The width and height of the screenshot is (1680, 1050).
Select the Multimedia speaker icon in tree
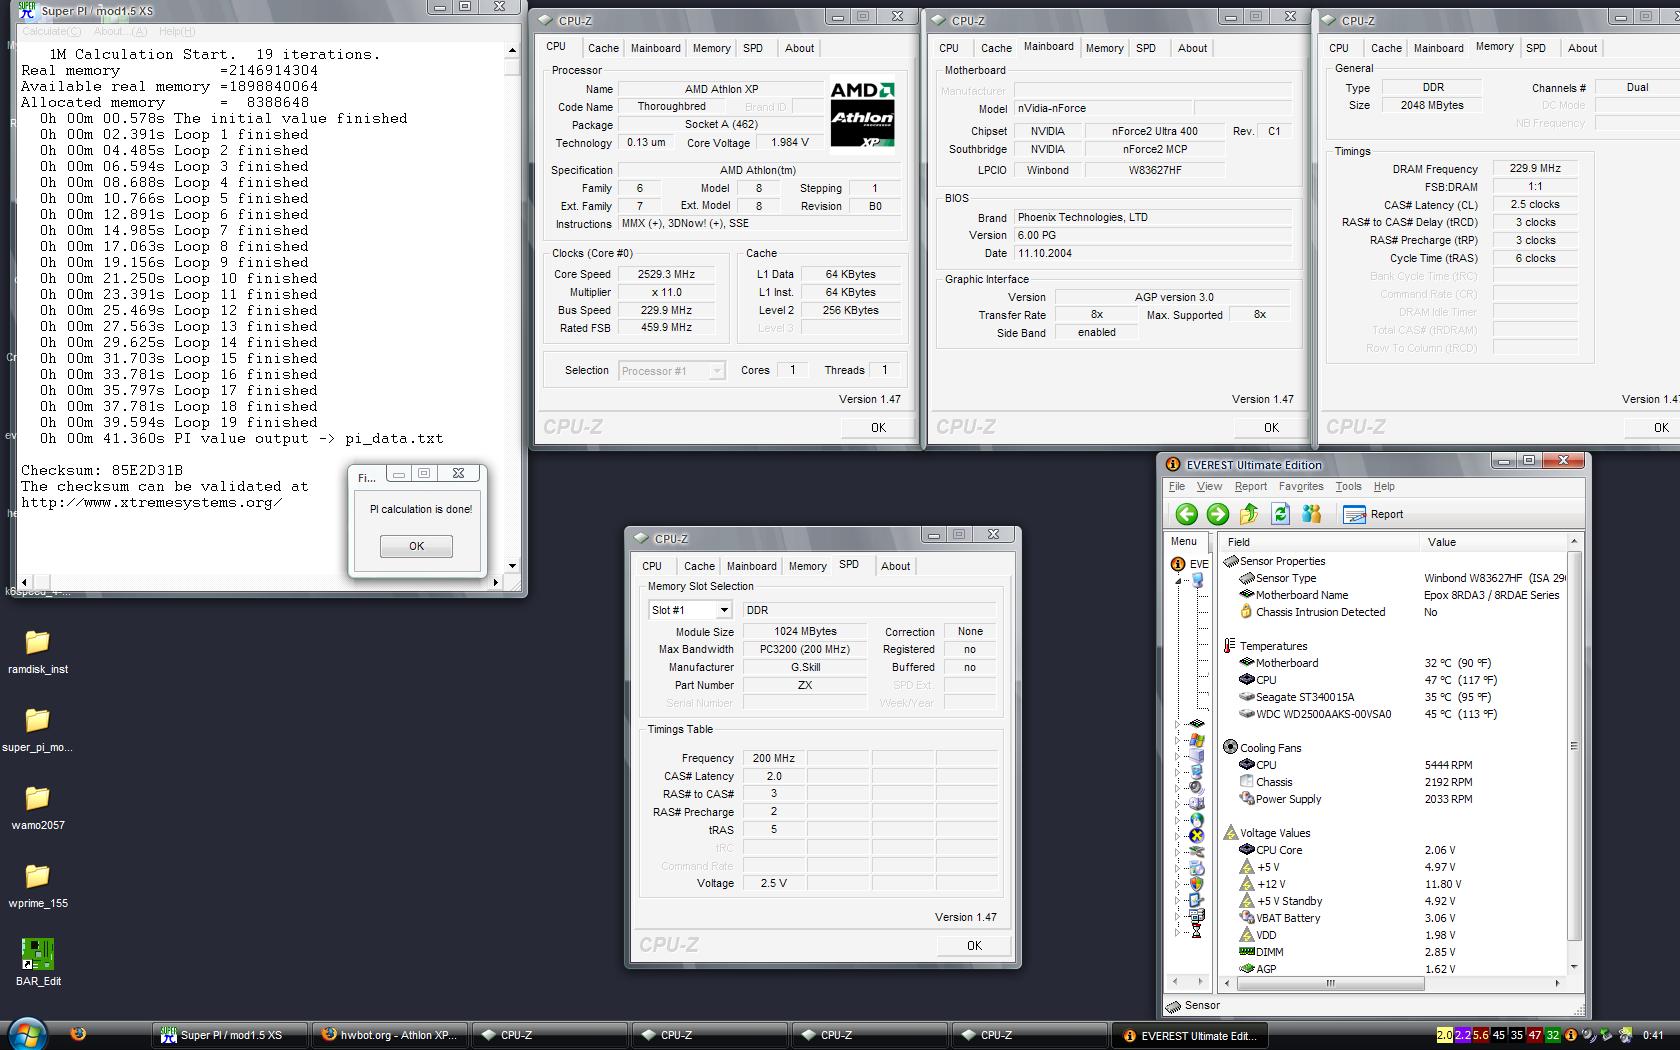pyautogui.click(x=1196, y=787)
